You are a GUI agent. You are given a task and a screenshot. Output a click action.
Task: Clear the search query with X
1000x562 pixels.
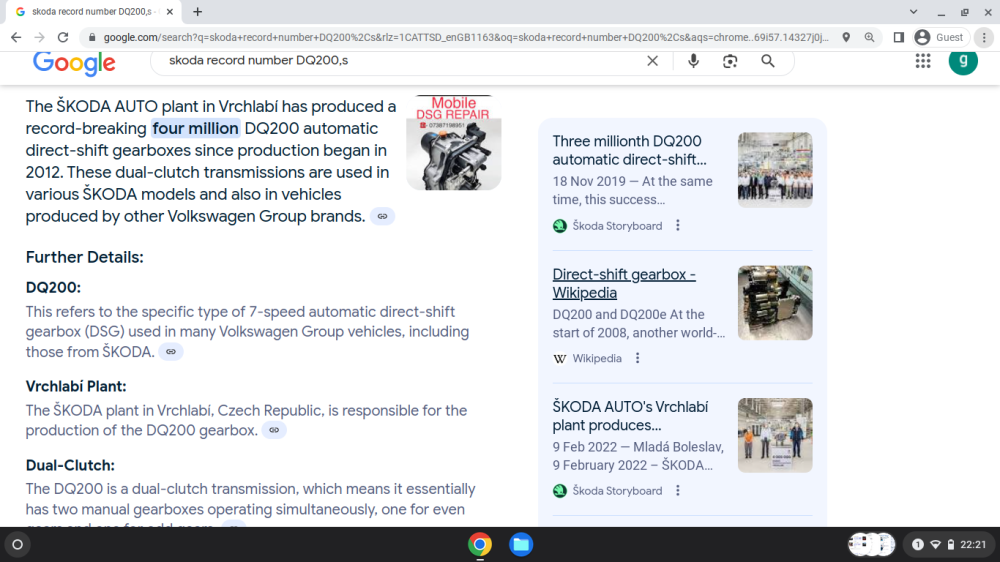pyautogui.click(x=652, y=61)
